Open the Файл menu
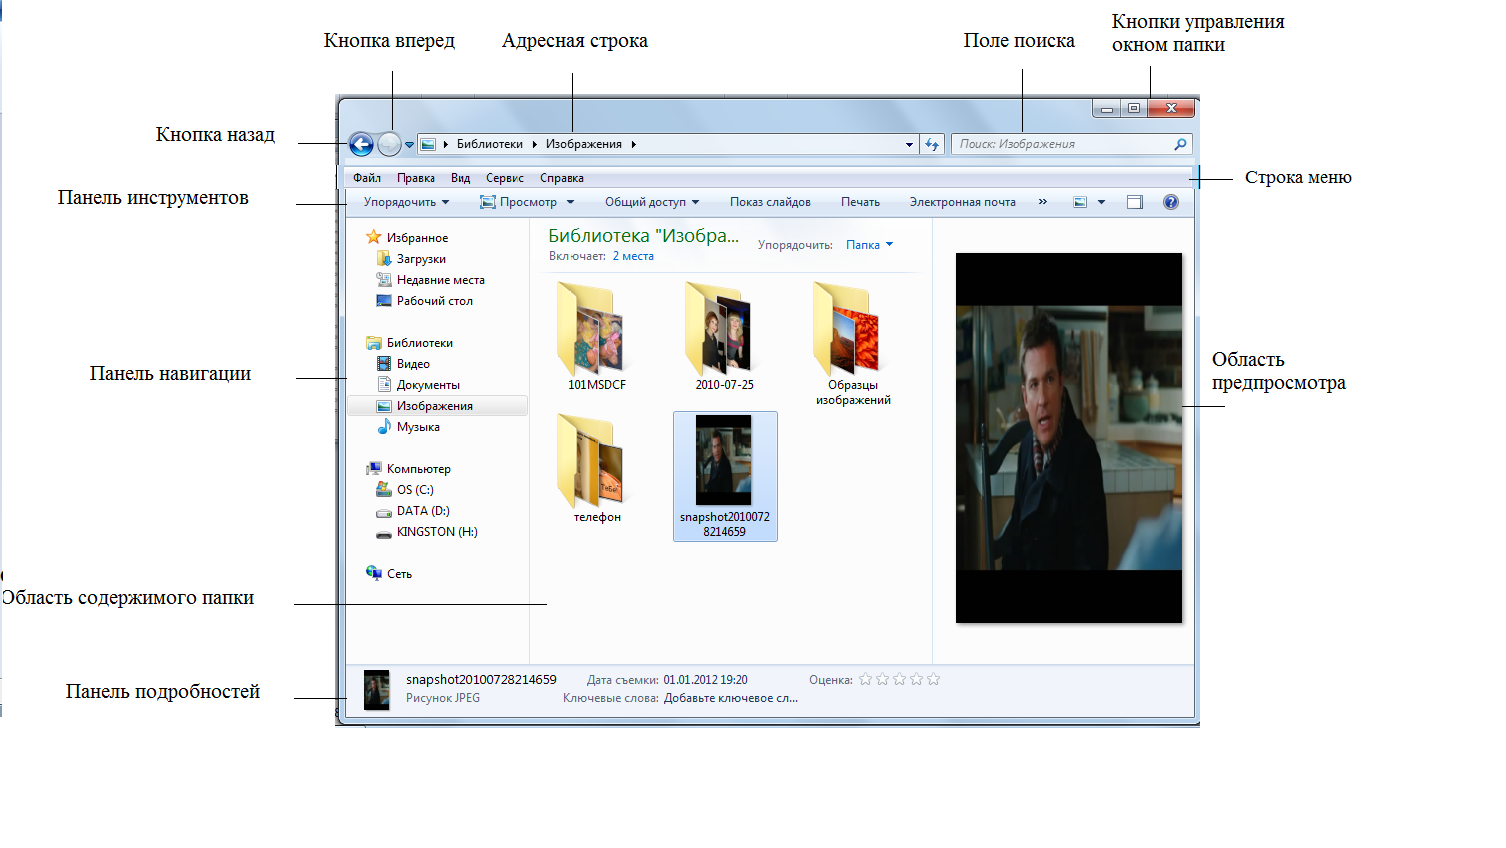 click(367, 178)
